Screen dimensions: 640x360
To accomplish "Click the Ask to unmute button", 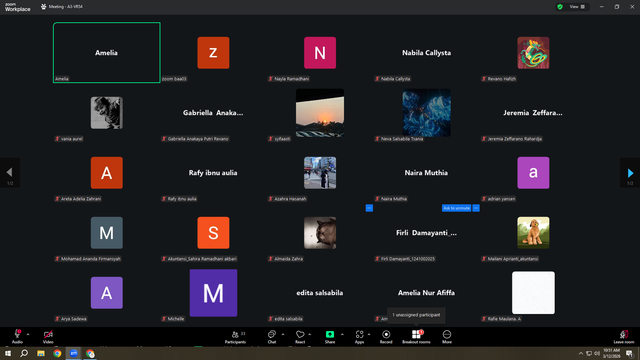I will tap(456, 208).
